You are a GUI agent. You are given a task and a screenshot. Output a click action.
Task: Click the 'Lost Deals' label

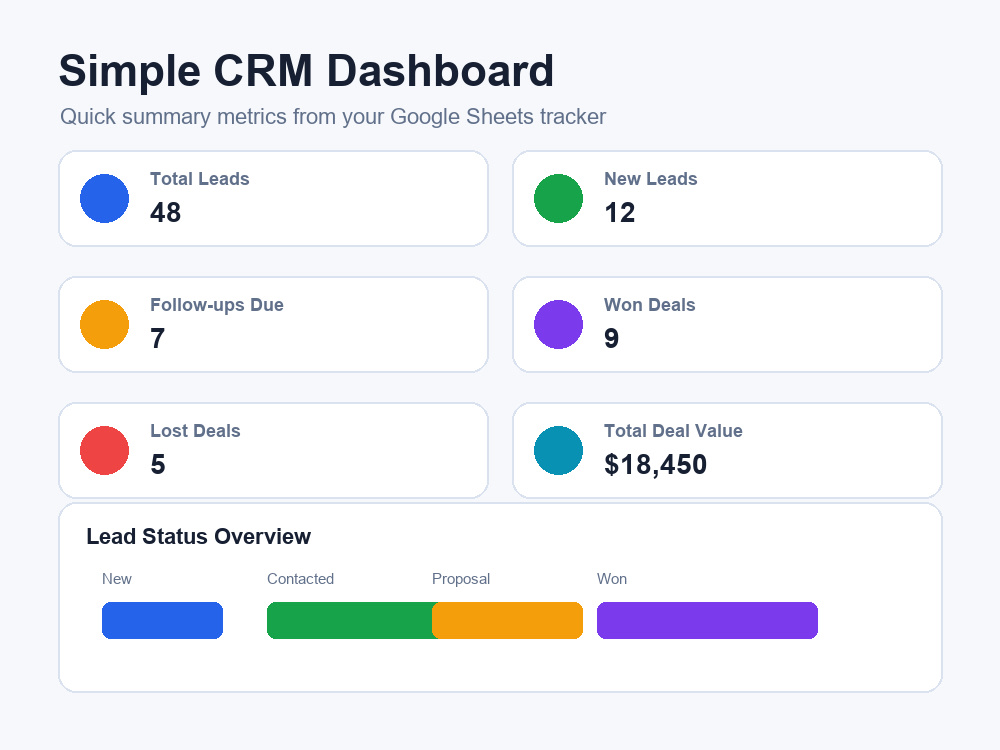click(195, 430)
